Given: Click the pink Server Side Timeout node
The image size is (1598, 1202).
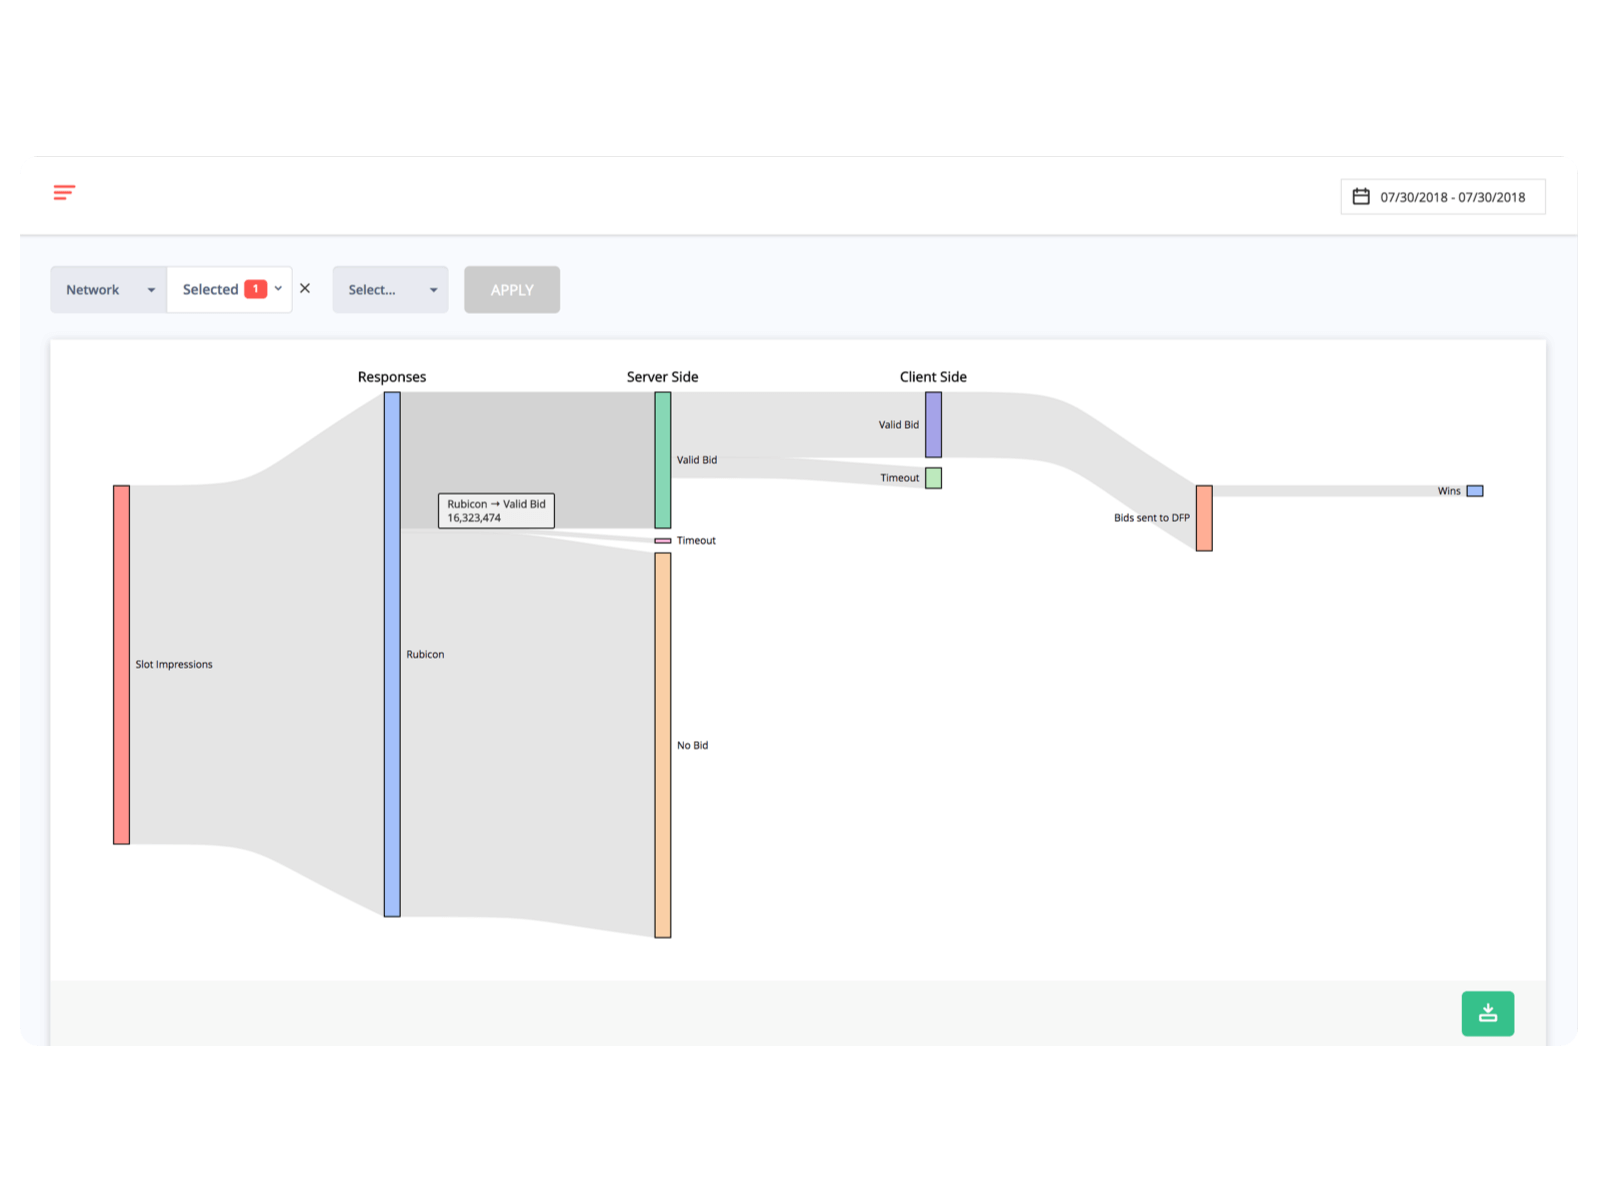Looking at the screenshot, I should click(663, 541).
